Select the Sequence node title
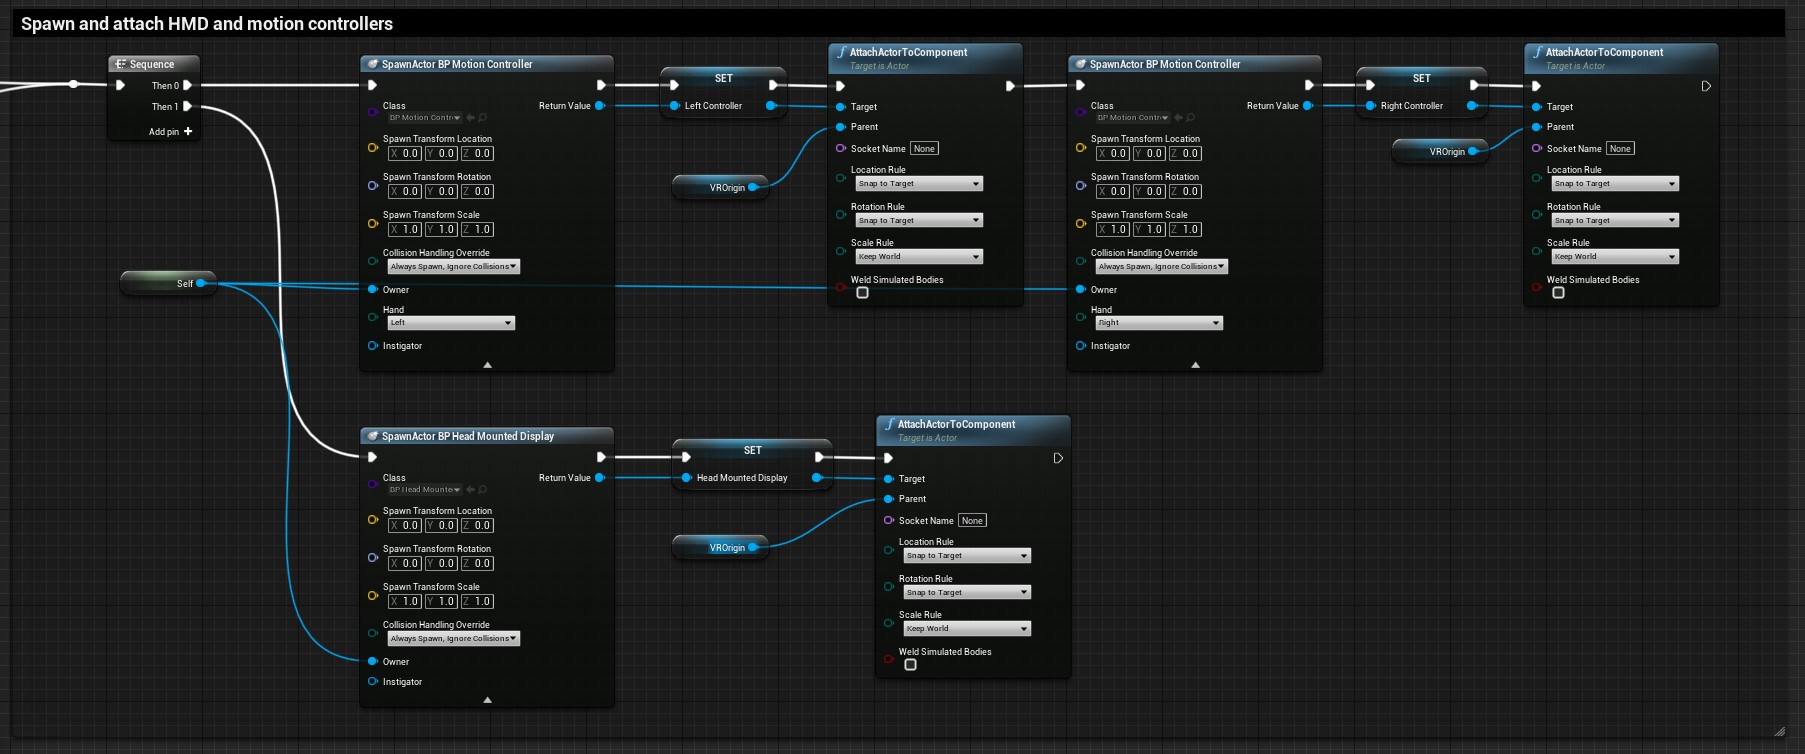This screenshot has height=754, width=1805. [152, 64]
